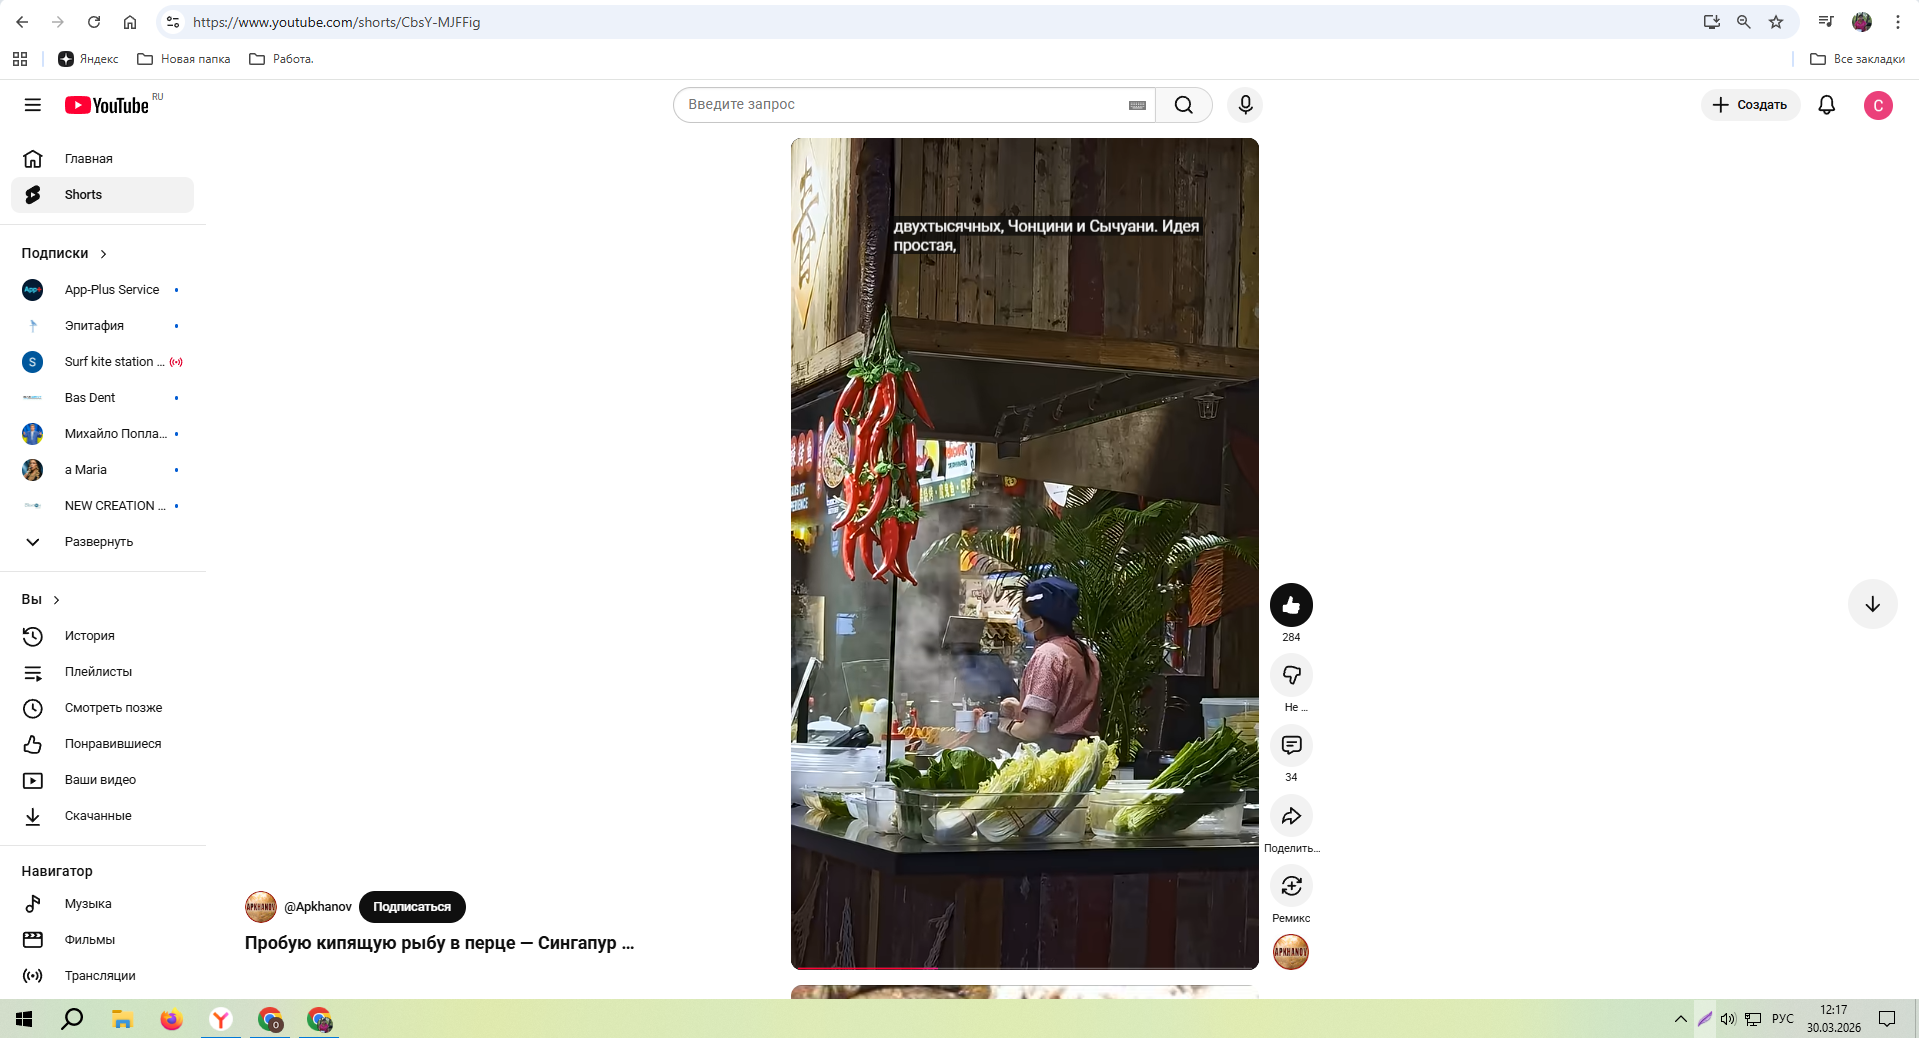Open the Apkhanov sound avatar below Remix
1919x1038 pixels.
click(1291, 952)
